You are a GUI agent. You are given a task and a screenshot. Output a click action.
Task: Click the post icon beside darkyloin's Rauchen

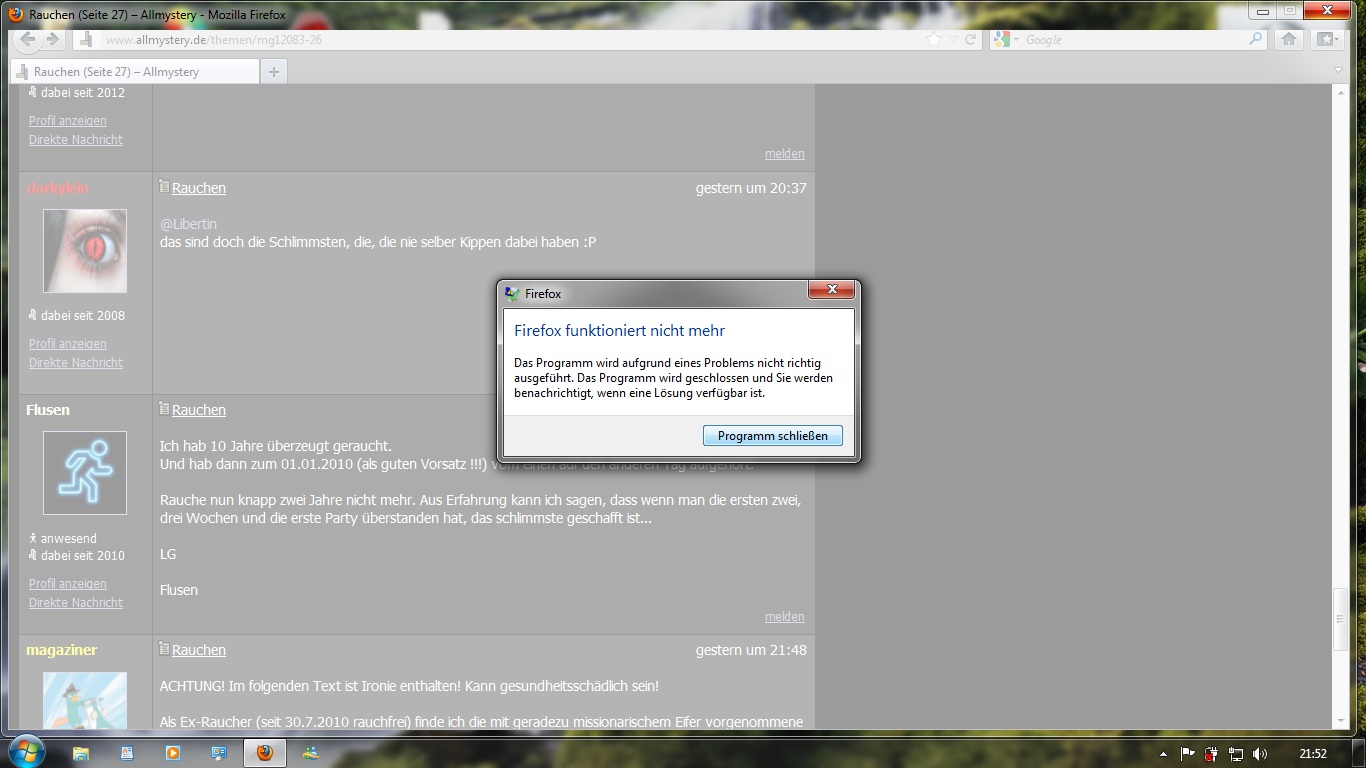pyautogui.click(x=165, y=186)
